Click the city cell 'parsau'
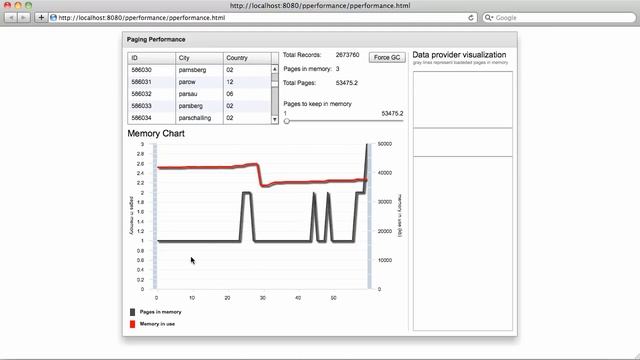Screen dimensions: 640x360 coord(188,93)
